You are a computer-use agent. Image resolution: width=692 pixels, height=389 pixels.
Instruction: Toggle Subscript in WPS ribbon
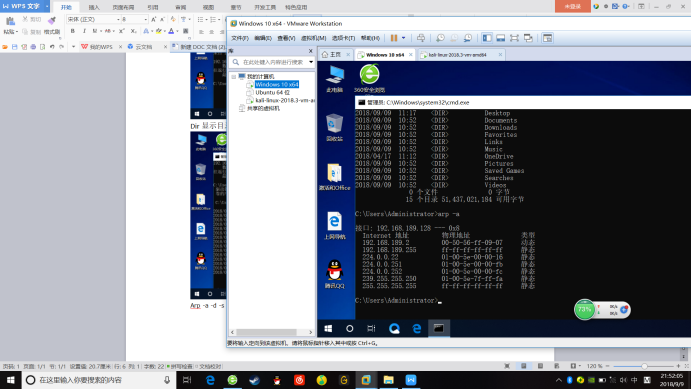[133, 31]
